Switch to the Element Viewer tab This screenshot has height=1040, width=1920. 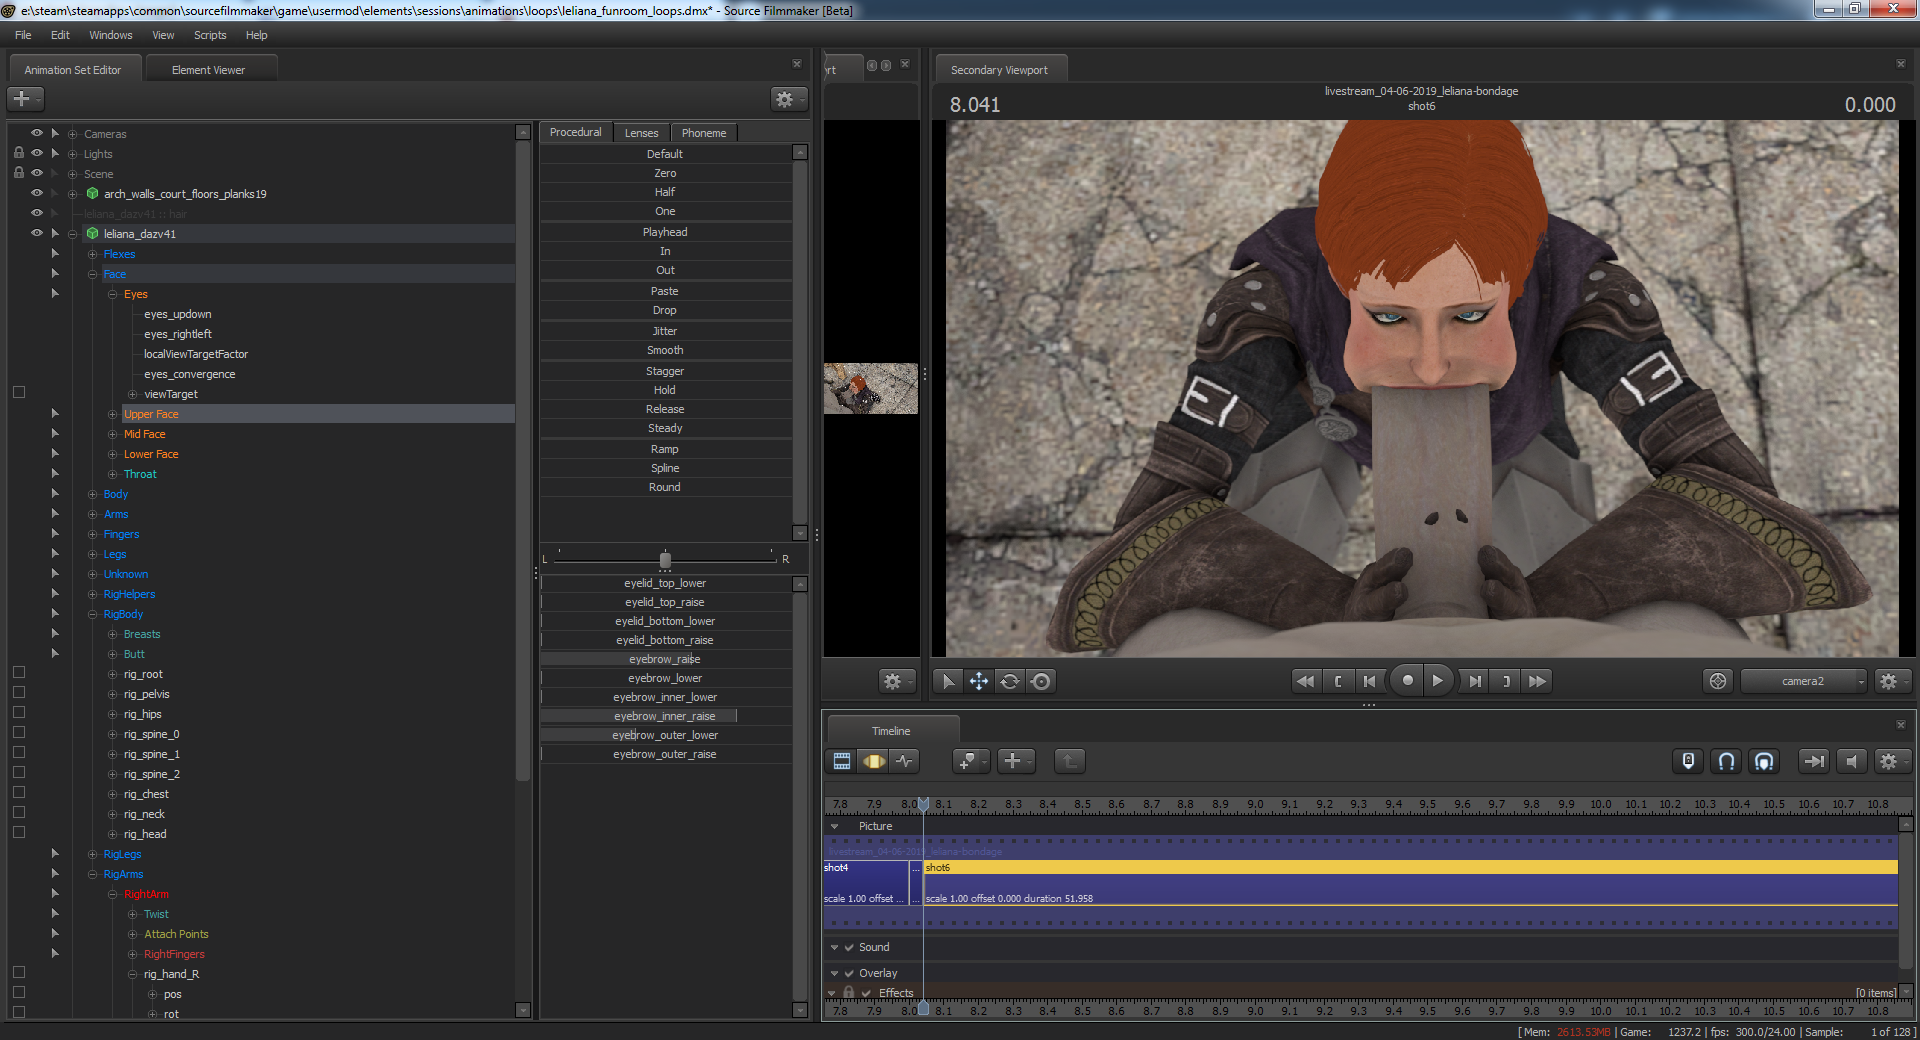click(208, 70)
